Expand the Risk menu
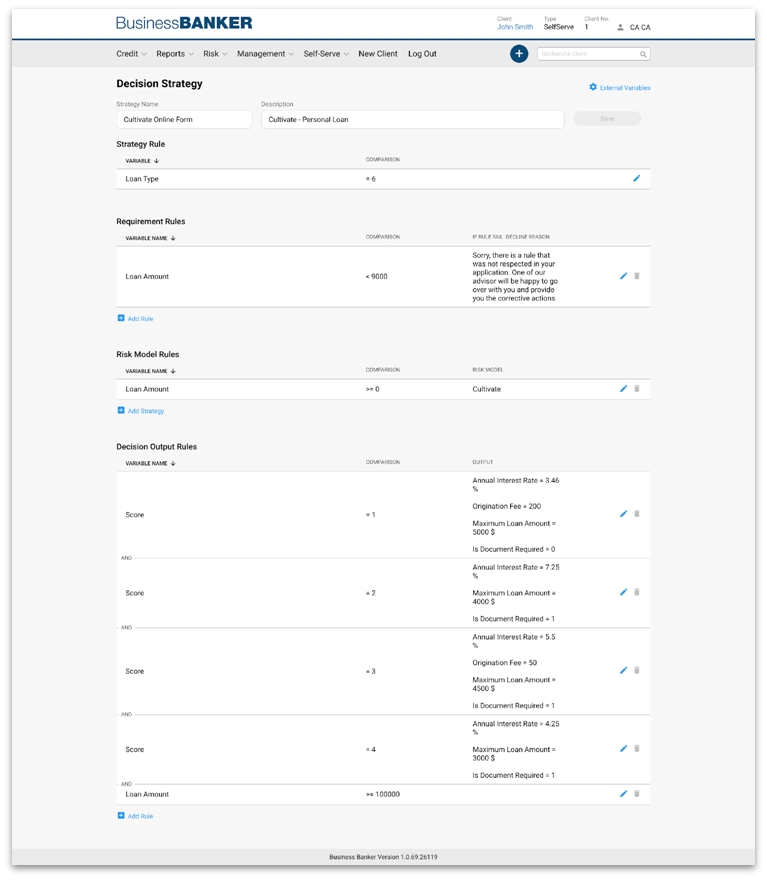Image resolution: width=767 pixels, height=880 pixels. tap(215, 54)
